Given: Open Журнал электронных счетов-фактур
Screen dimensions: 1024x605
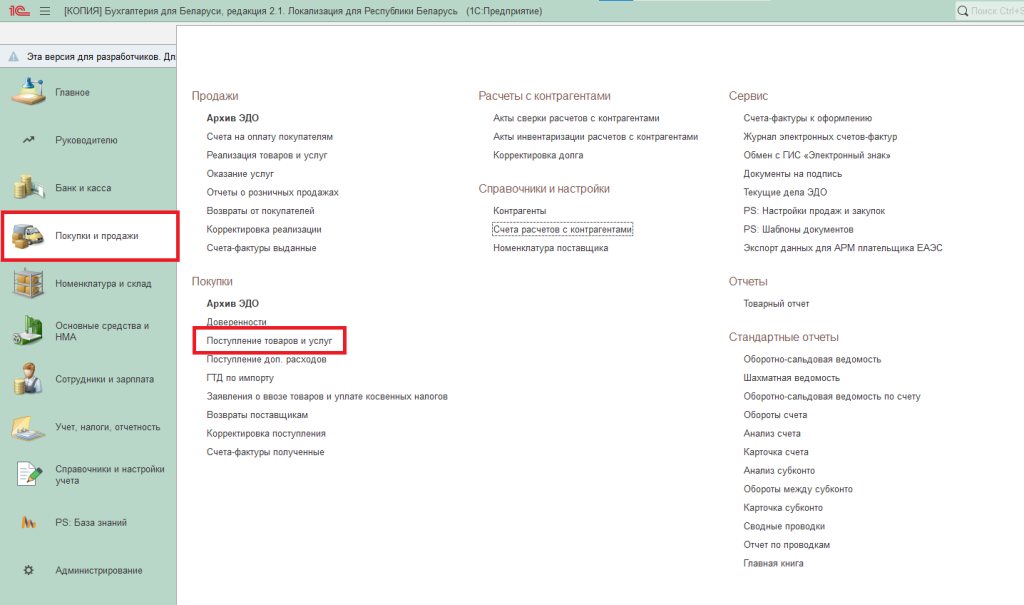Looking at the screenshot, I should [820, 136].
